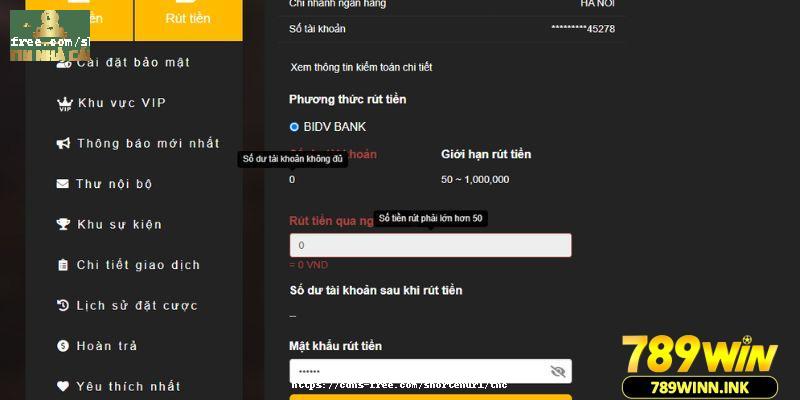800x400 pixels.
Task: Open the envelope icon for Thư nội bộ
Action: [x=63, y=183]
